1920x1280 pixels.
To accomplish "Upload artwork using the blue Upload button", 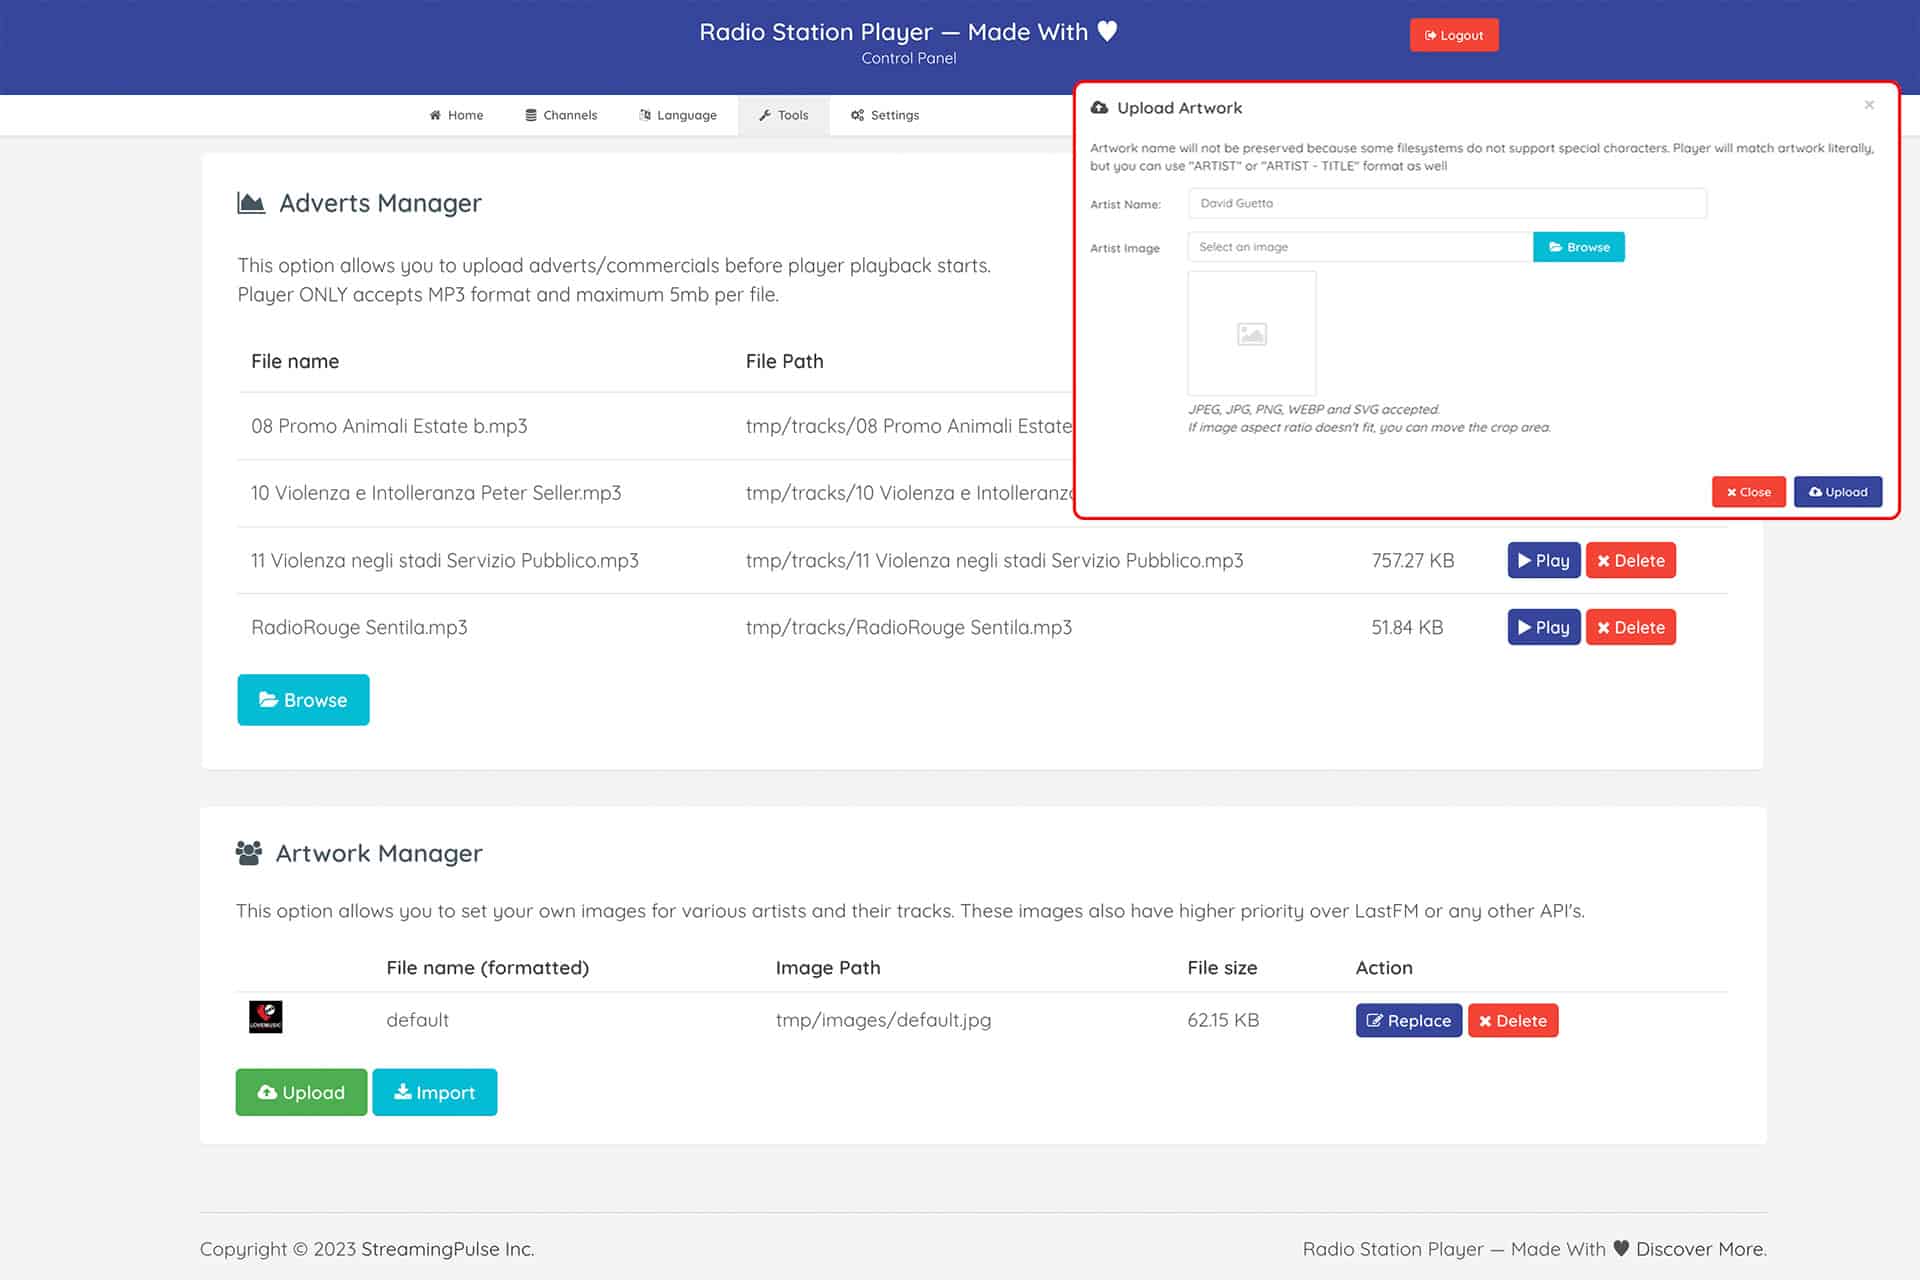I will tap(1837, 492).
